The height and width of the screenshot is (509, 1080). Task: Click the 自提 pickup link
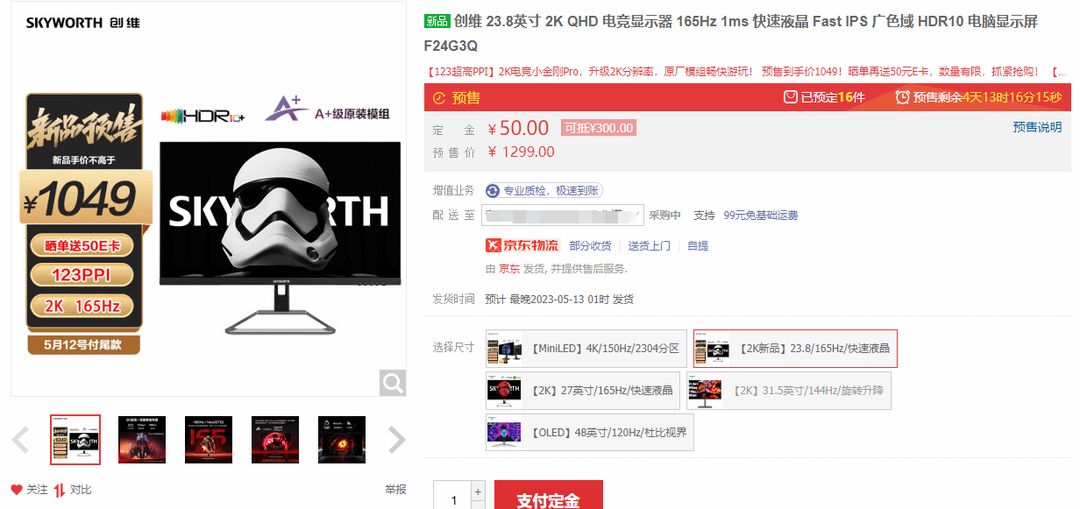pyautogui.click(x=698, y=246)
